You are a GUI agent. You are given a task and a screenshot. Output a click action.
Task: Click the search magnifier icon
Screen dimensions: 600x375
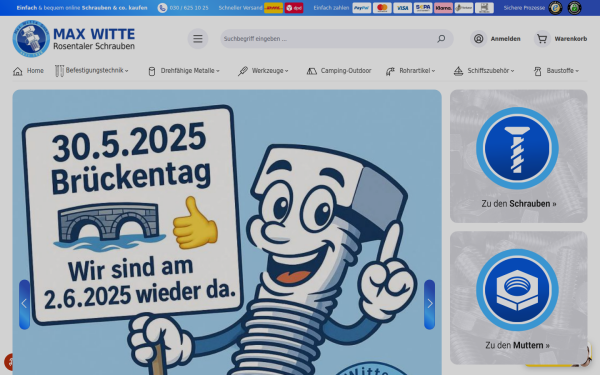click(441, 39)
